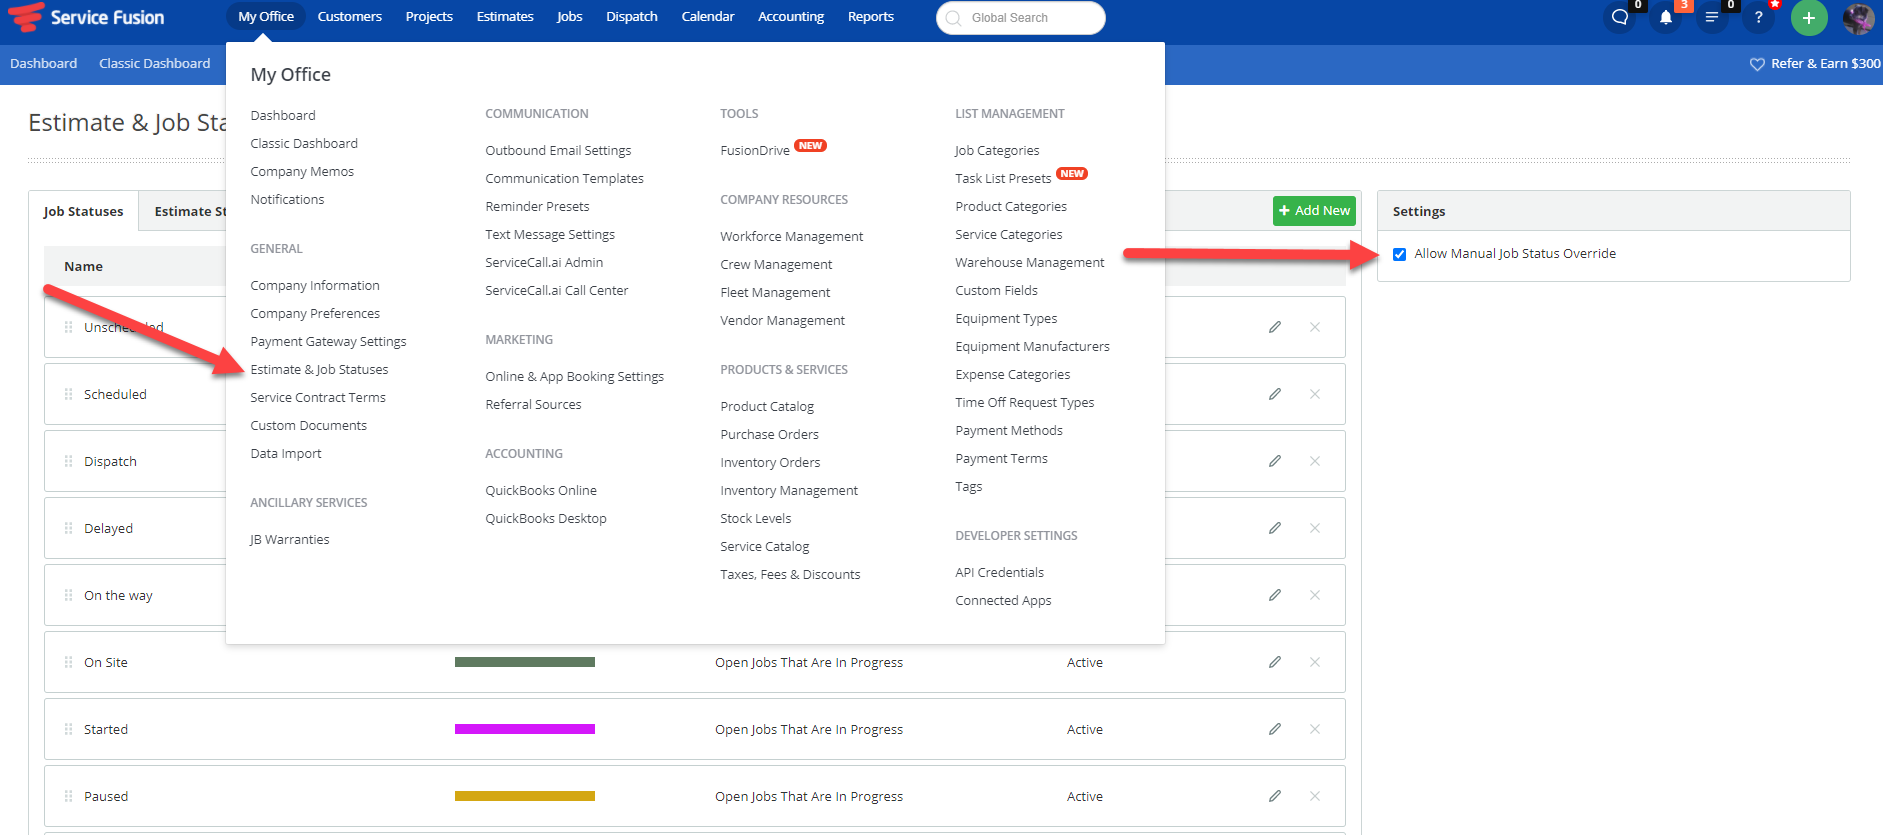Click the drag handle beside On Site

coord(68,662)
